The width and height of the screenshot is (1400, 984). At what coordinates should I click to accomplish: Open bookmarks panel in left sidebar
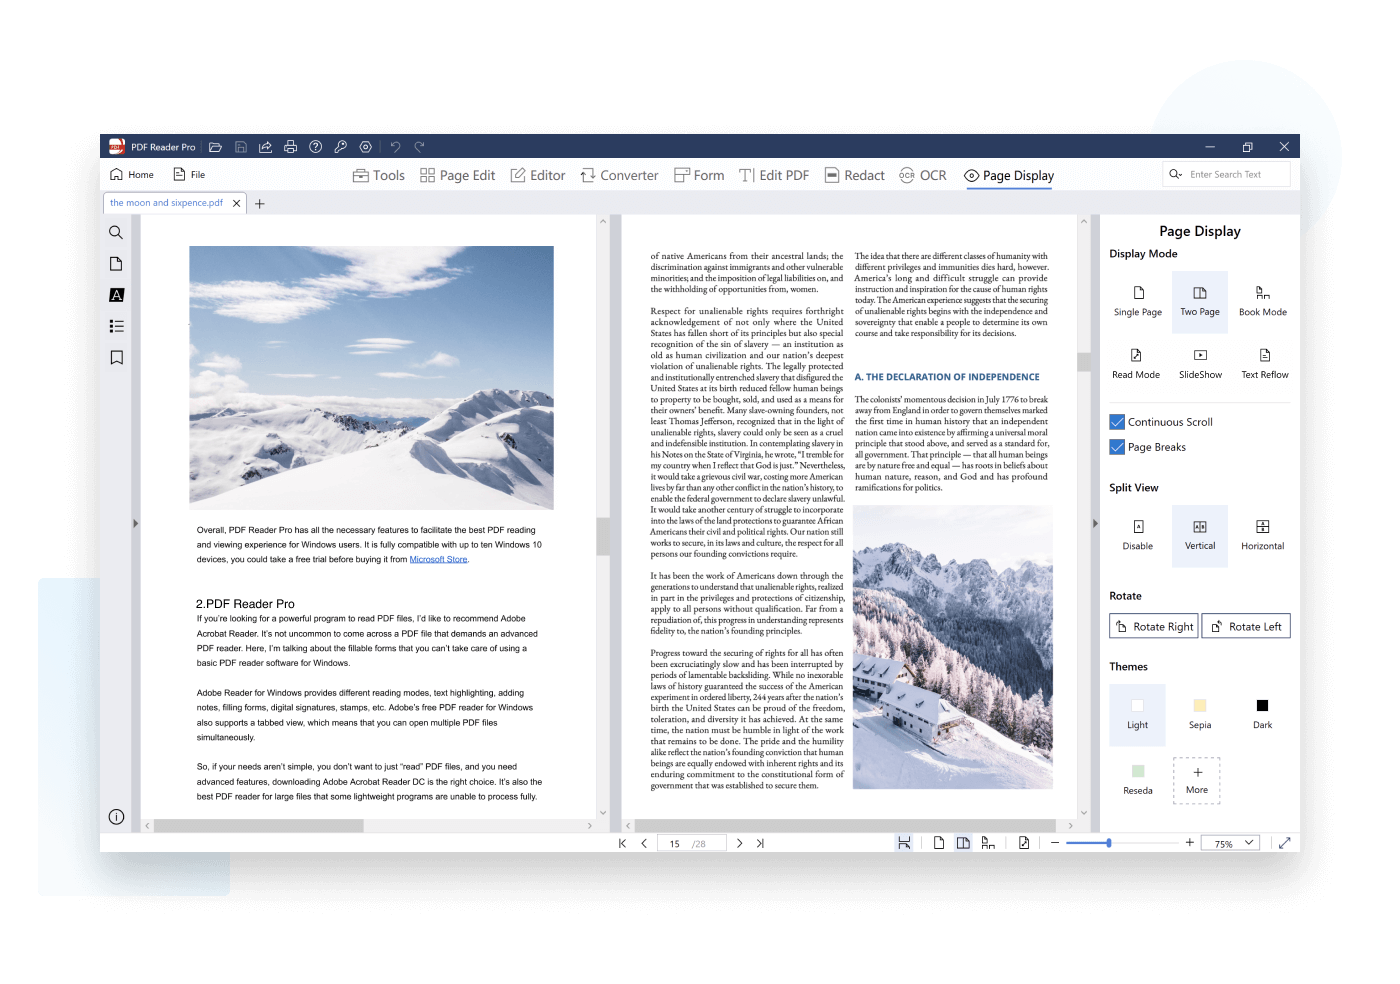[116, 358]
